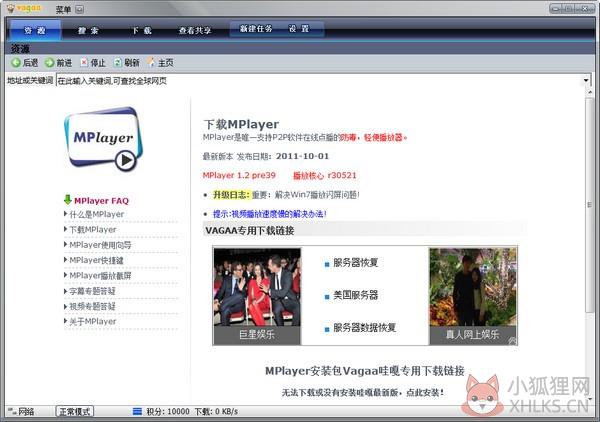This screenshot has height=422, width=600.
Task: Open the MPlayer使用向导 link
Action: click(100, 245)
